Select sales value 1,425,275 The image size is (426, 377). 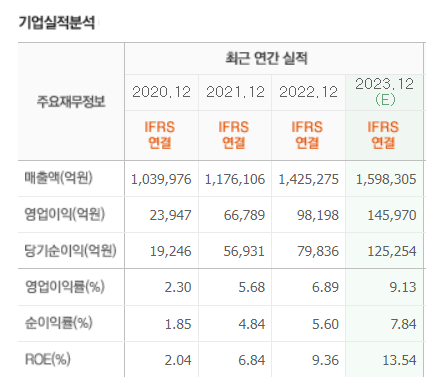tap(309, 179)
